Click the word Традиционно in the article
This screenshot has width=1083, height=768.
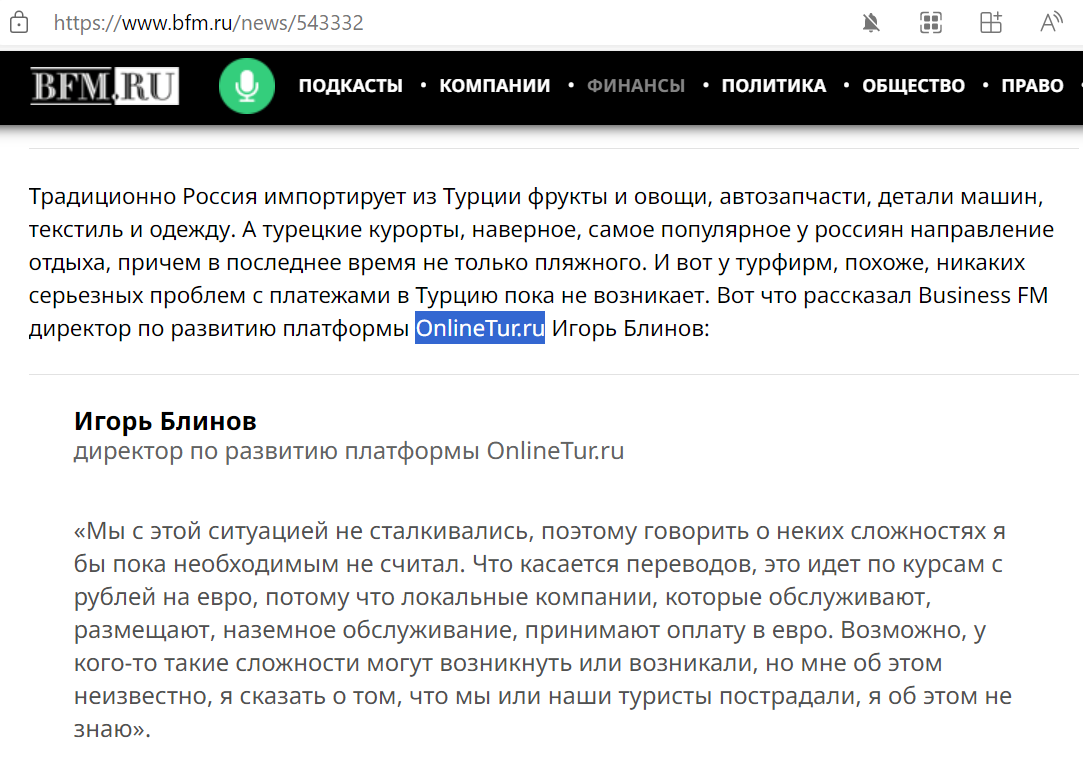pos(103,197)
